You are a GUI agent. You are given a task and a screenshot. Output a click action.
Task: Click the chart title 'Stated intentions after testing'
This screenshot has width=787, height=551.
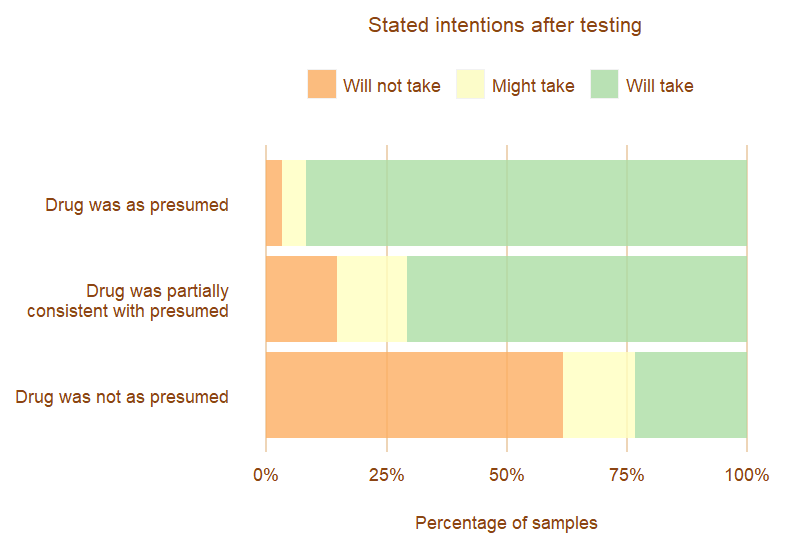(504, 26)
